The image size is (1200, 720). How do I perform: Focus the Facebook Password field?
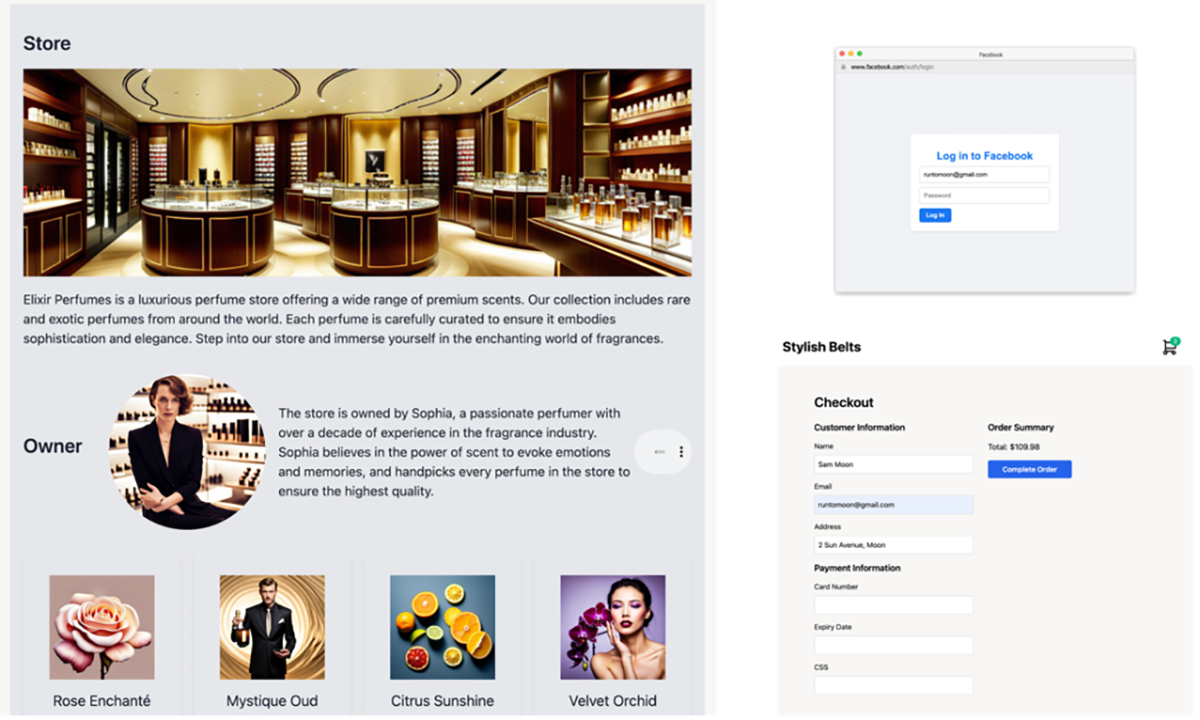coord(984,195)
